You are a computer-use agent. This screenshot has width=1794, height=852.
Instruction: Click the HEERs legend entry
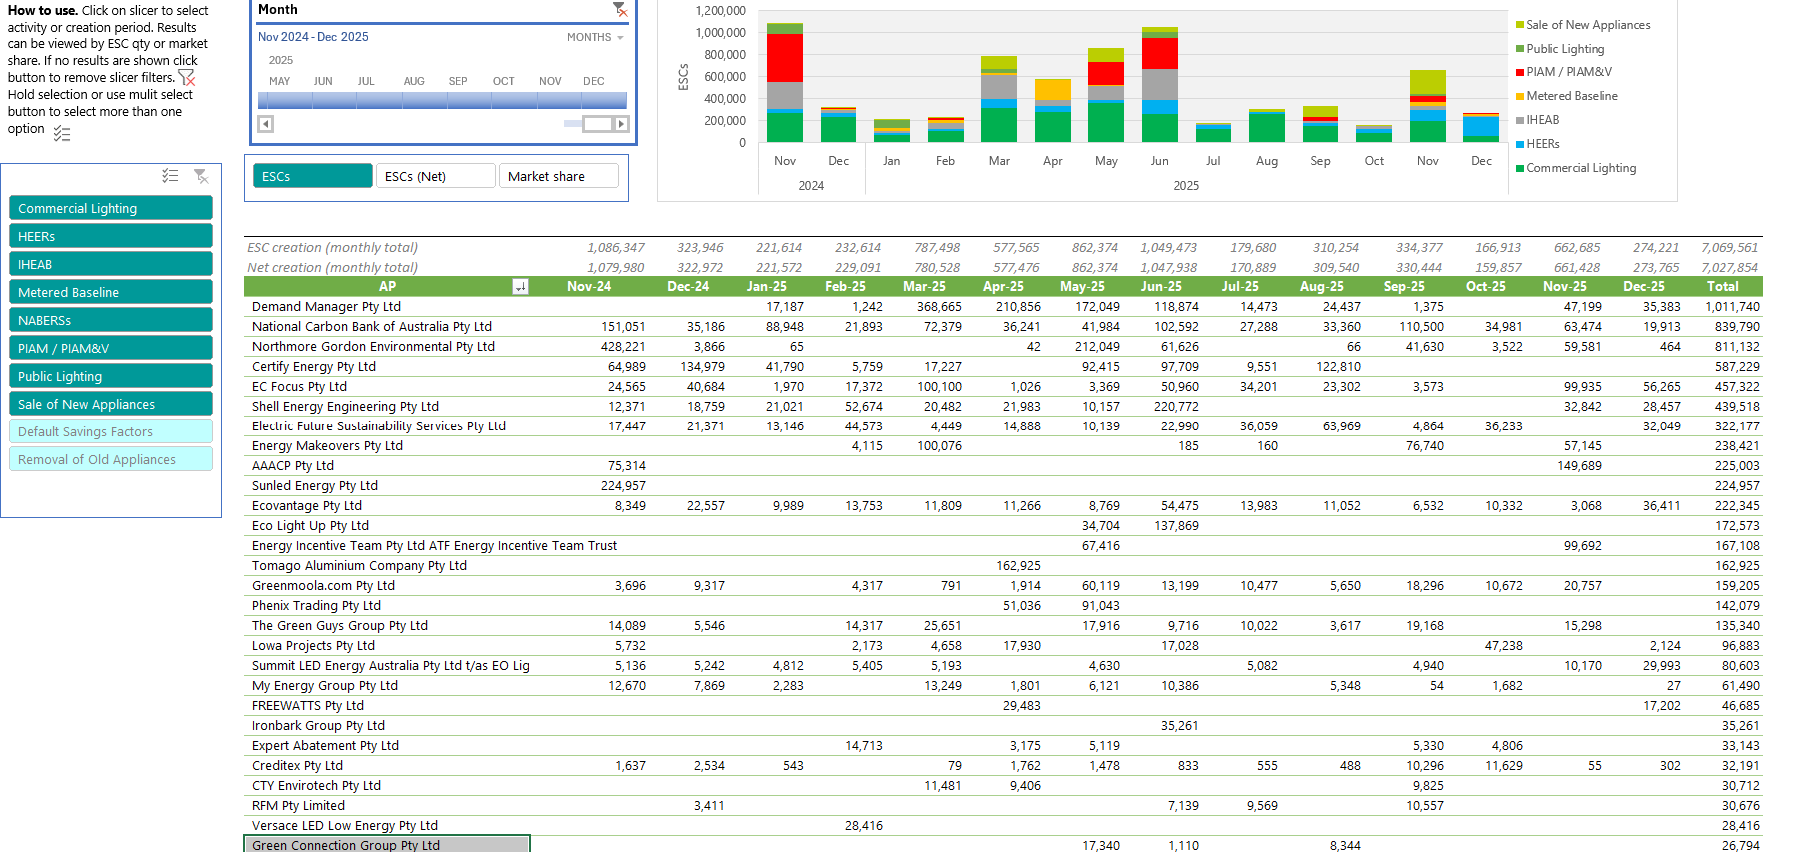(x=1538, y=144)
